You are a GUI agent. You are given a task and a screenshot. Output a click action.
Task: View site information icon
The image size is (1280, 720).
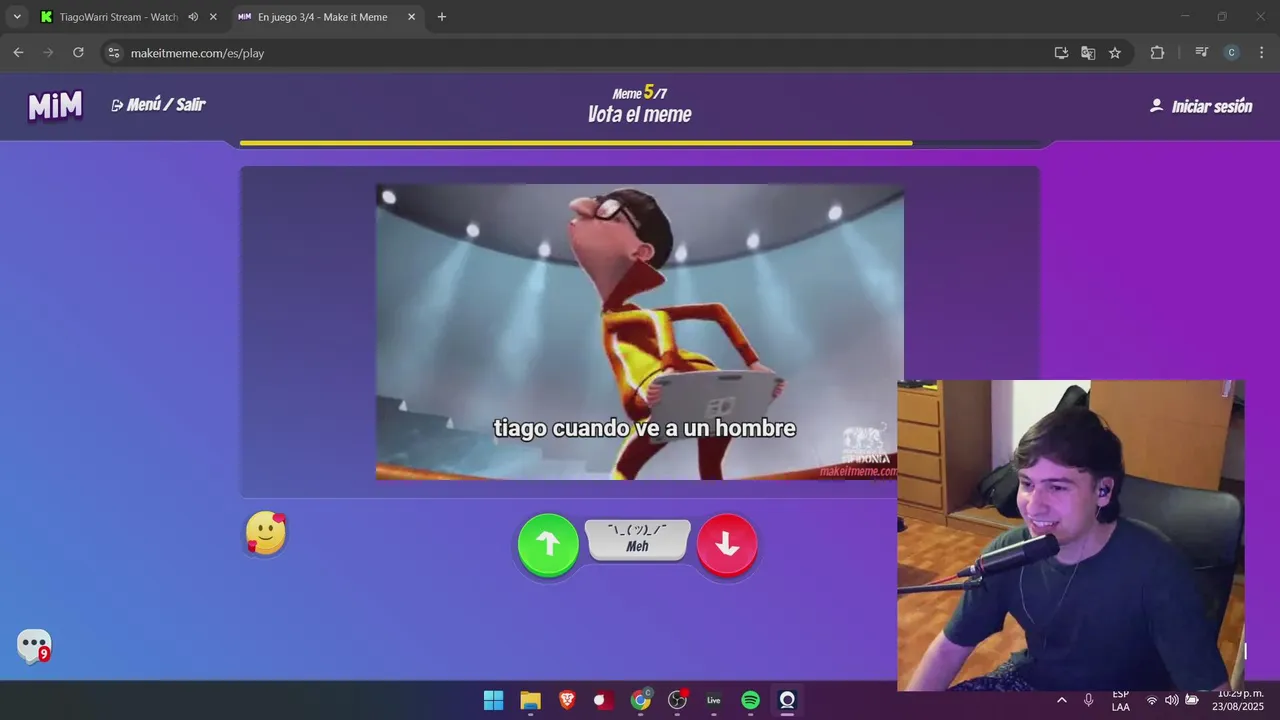(x=114, y=53)
